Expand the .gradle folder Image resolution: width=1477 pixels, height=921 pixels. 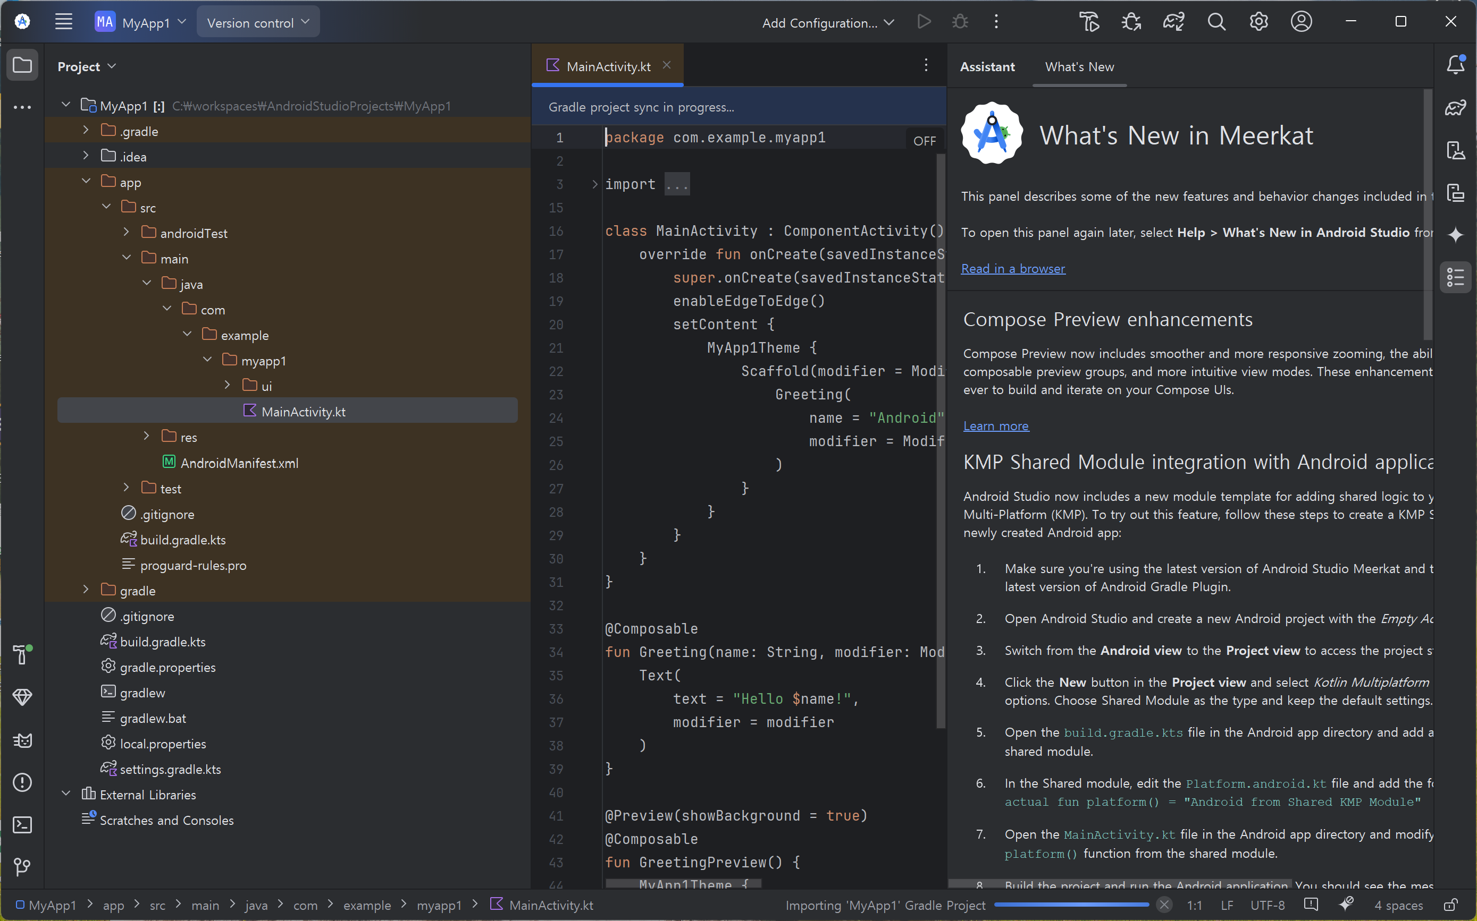click(x=86, y=131)
